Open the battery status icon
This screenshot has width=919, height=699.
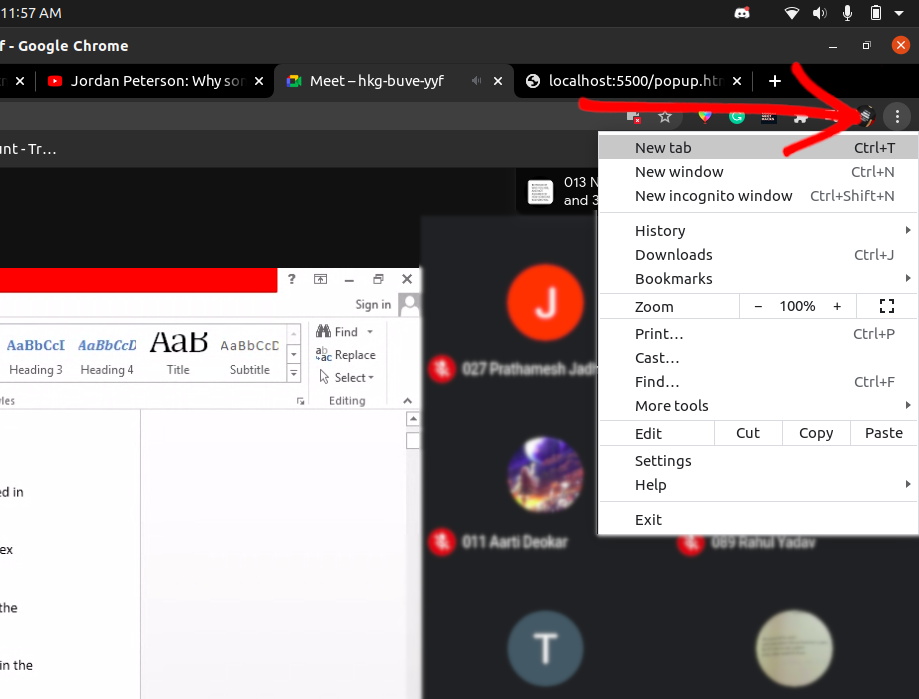[x=876, y=13]
